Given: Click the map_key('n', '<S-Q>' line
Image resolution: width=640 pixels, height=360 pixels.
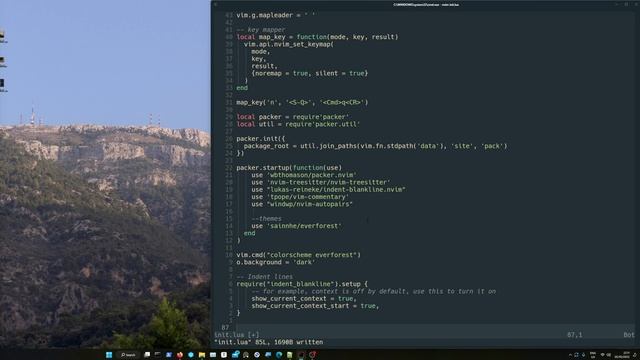Looking at the screenshot, I should click(302, 102).
